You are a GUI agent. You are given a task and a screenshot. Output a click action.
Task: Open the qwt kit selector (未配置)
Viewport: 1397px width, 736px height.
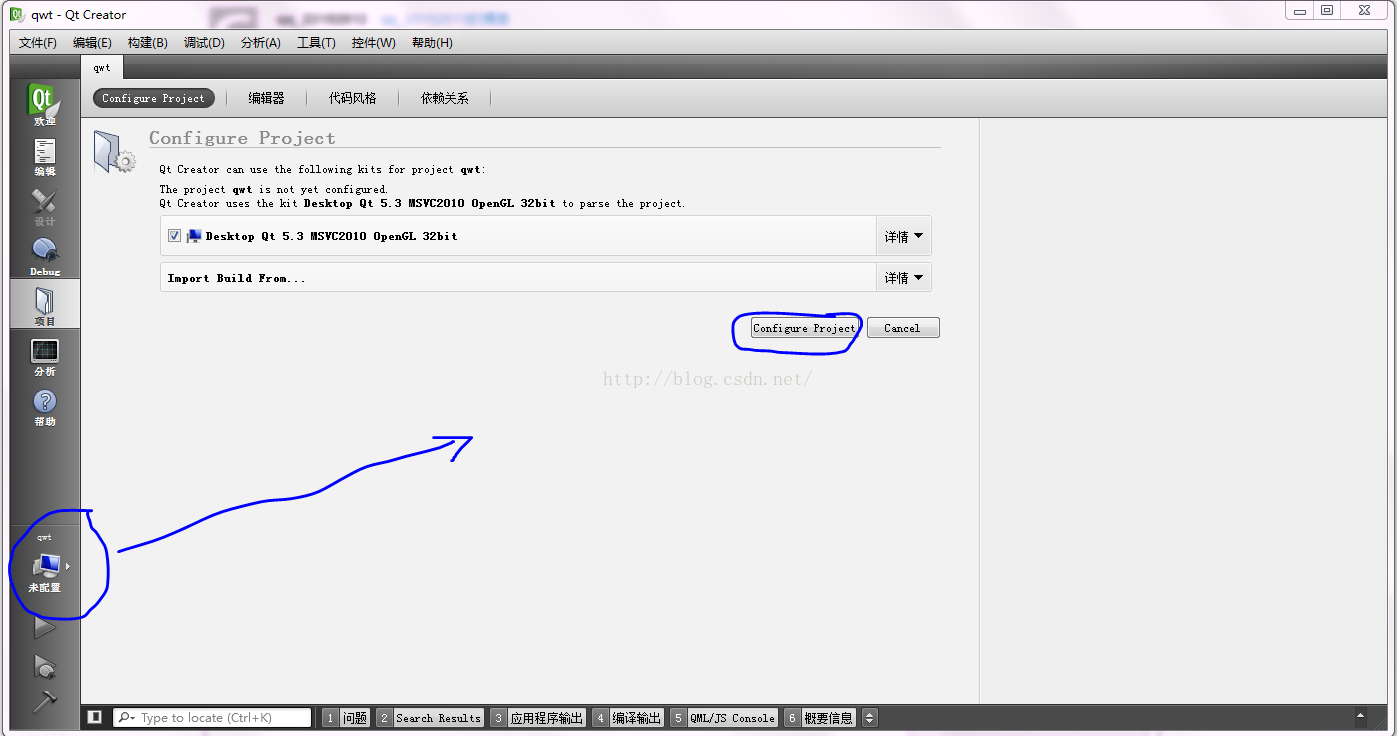point(45,566)
